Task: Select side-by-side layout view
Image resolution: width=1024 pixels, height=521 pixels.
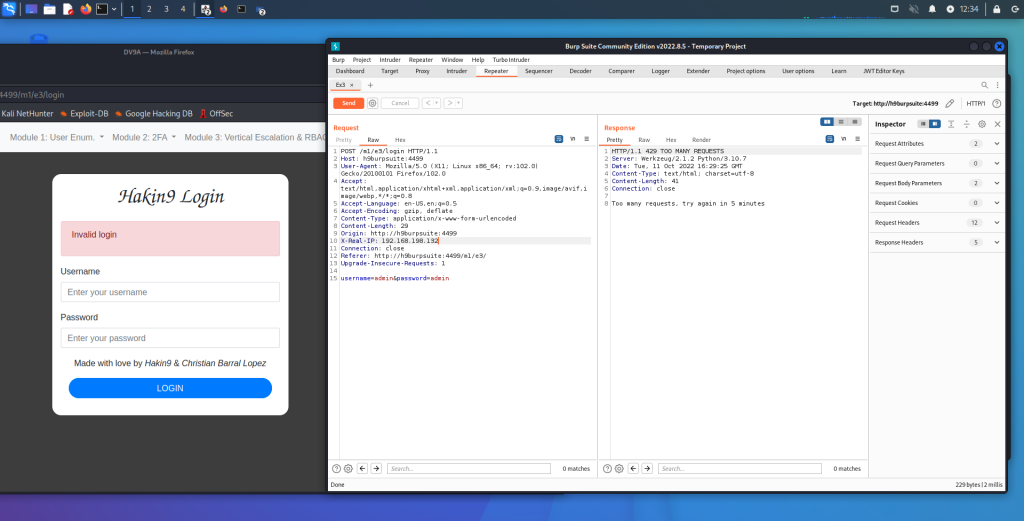Action: click(x=827, y=122)
